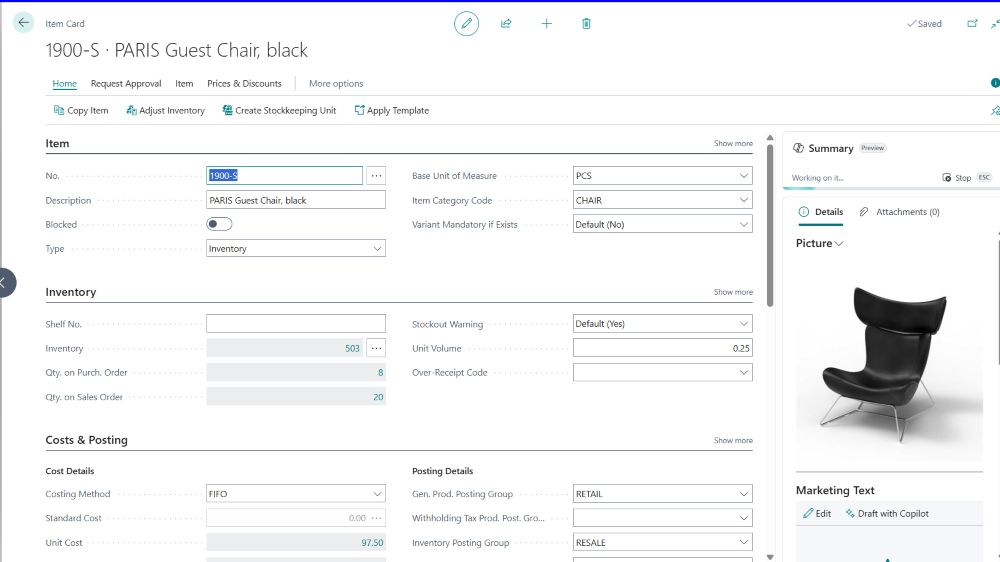Click Copy Item in the action bar
The width and height of the screenshot is (1000, 562).
coord(81,111)
